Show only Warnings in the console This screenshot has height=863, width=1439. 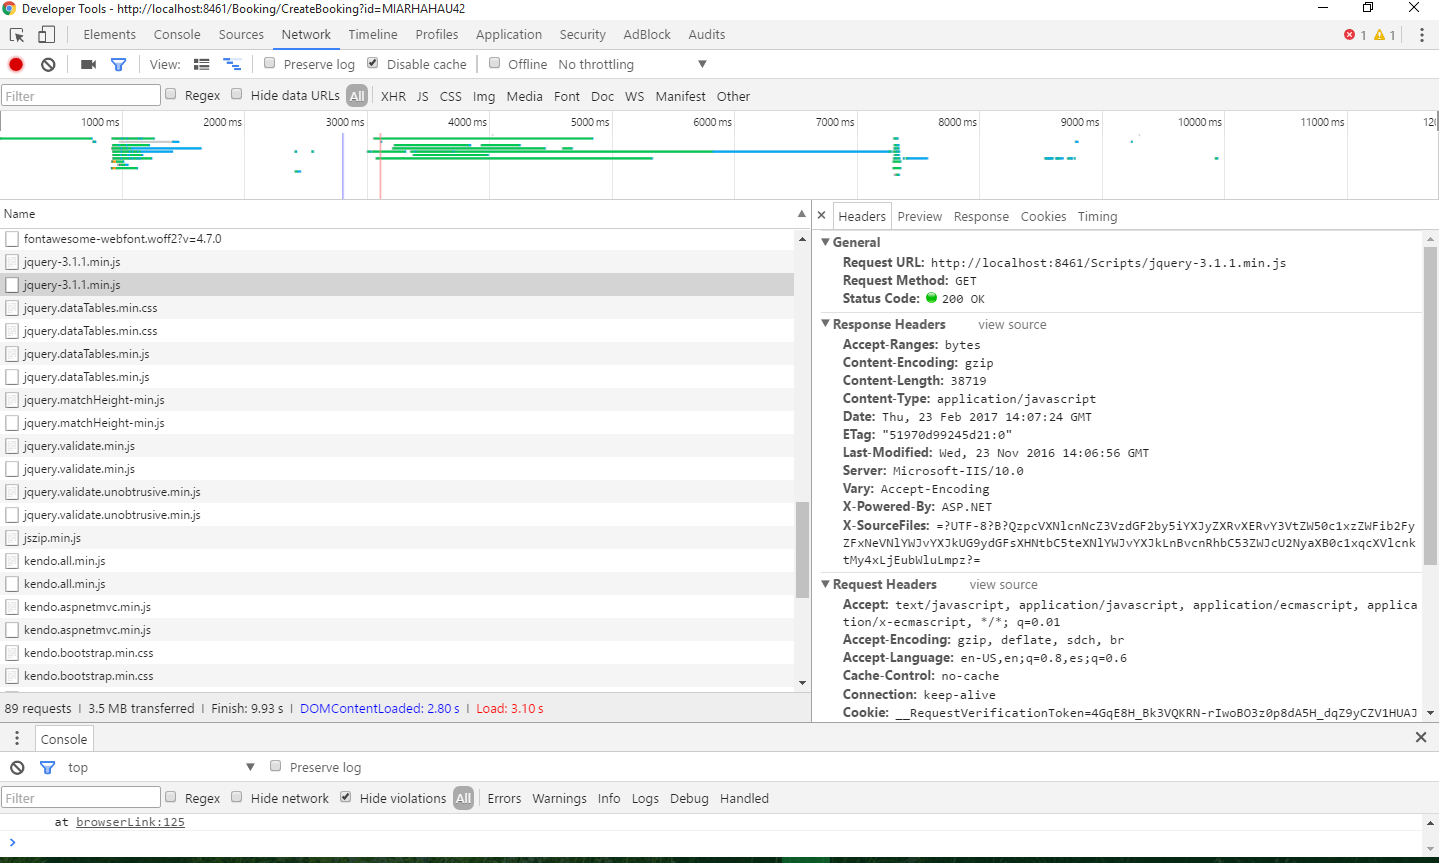tap(559, 798)
